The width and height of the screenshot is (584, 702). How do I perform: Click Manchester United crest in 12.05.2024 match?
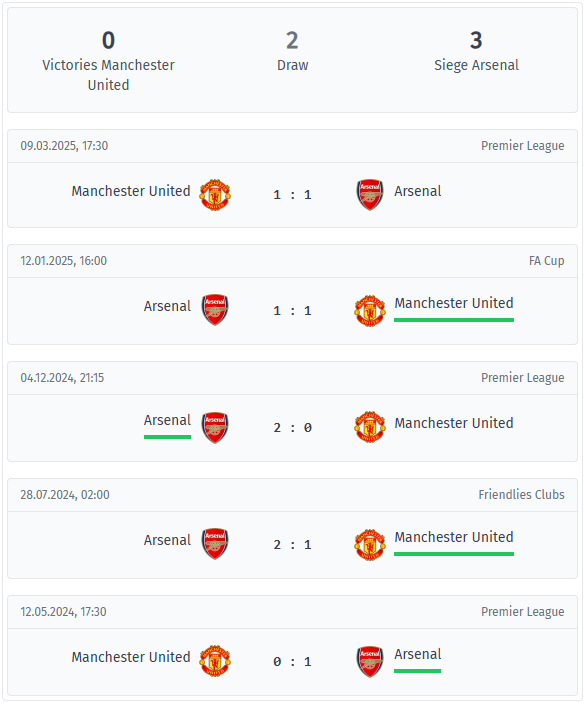(215, 661)
